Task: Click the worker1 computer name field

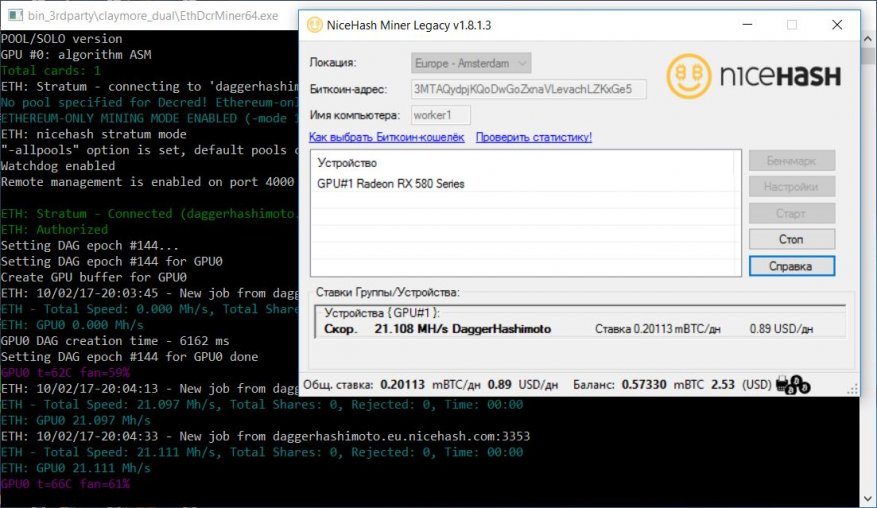Action: (441, 115)
